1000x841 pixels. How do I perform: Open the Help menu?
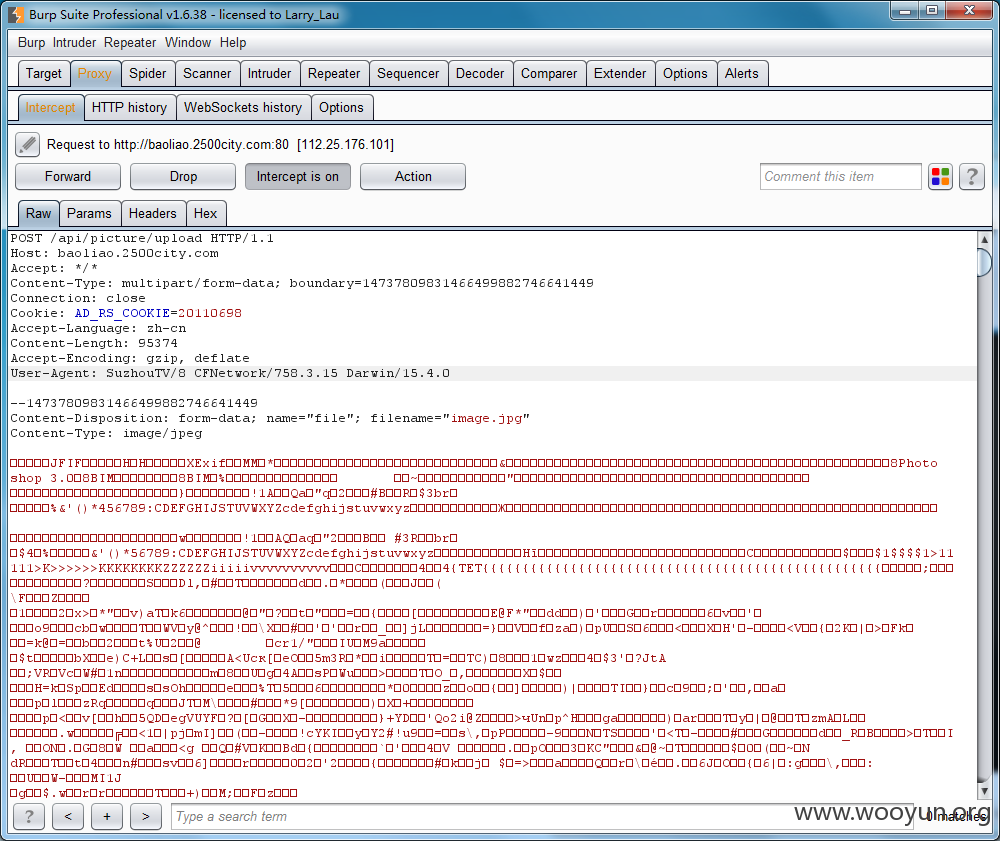point(233,43)
